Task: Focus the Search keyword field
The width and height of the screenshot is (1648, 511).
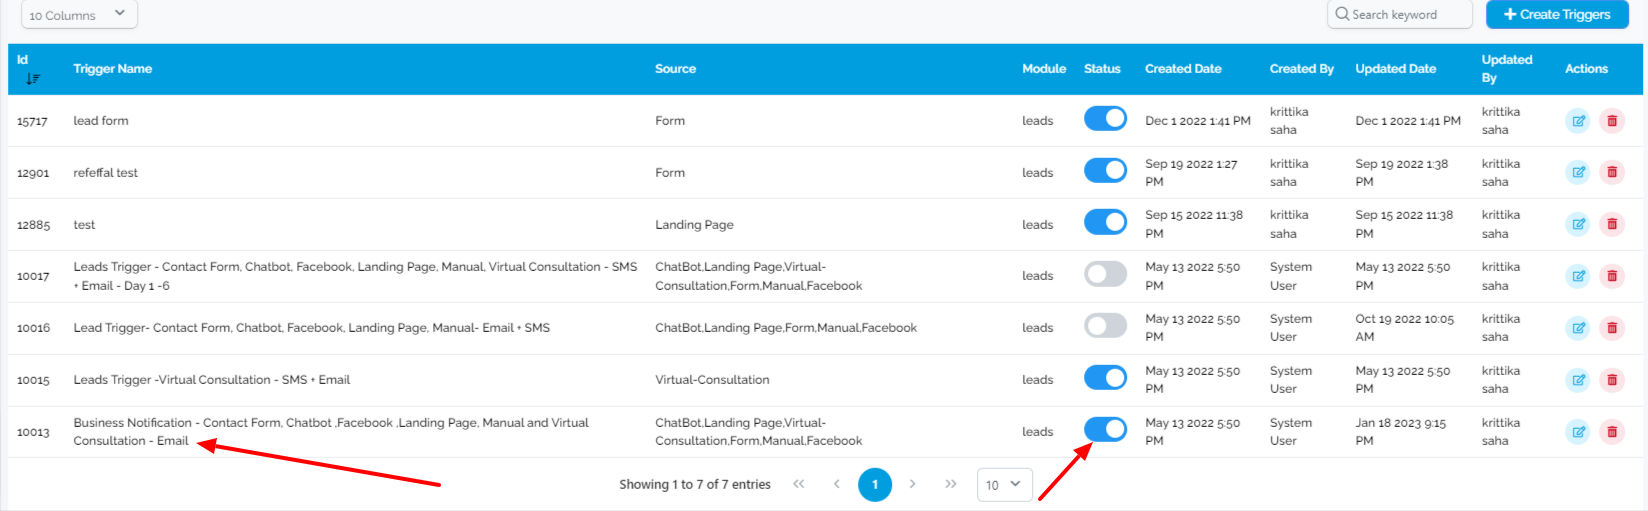Action: [x=1400, y=14]
